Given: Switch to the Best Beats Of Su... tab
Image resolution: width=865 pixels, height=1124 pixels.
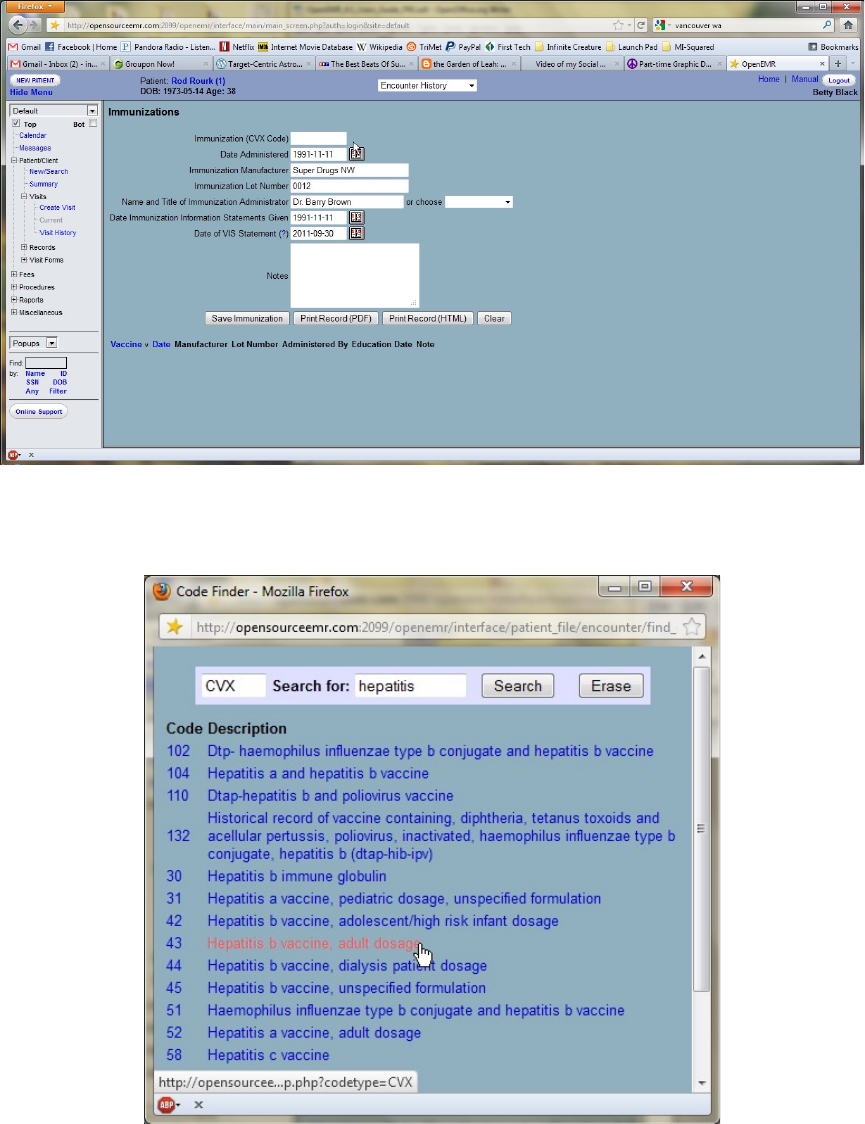Looking at the screenshot, I should pos(368,64).
